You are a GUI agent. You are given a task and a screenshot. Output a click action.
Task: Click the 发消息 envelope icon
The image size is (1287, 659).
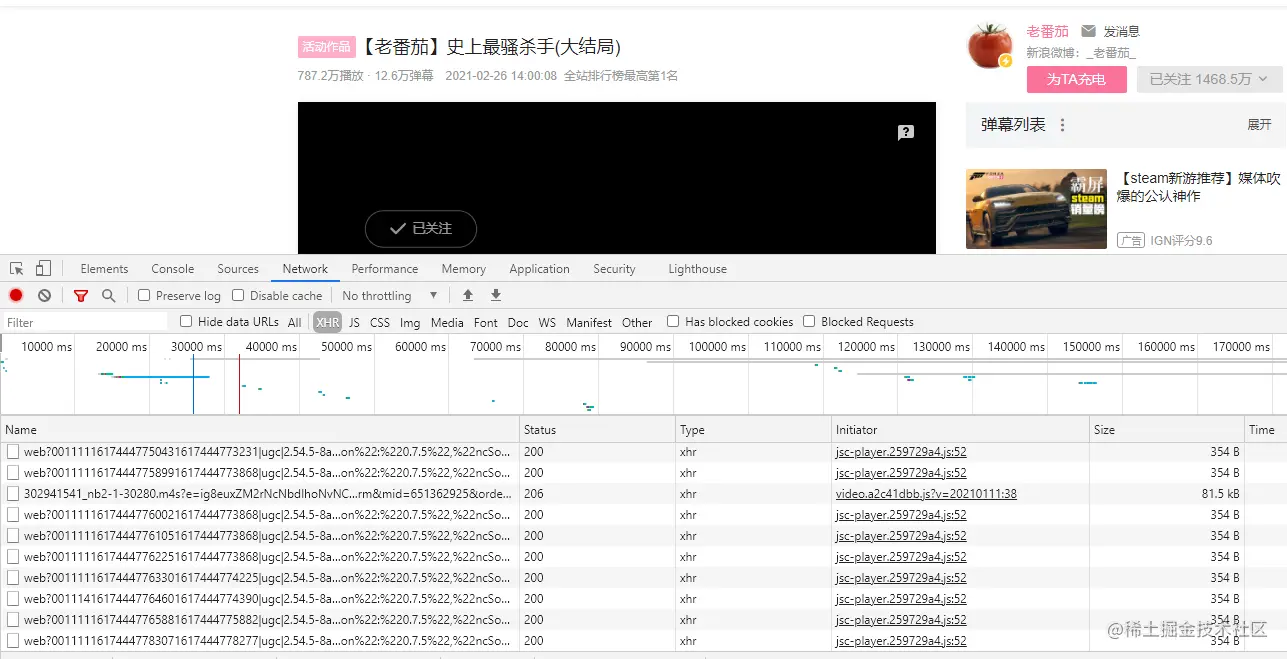pyautogui.click(x=1088, y=31)
